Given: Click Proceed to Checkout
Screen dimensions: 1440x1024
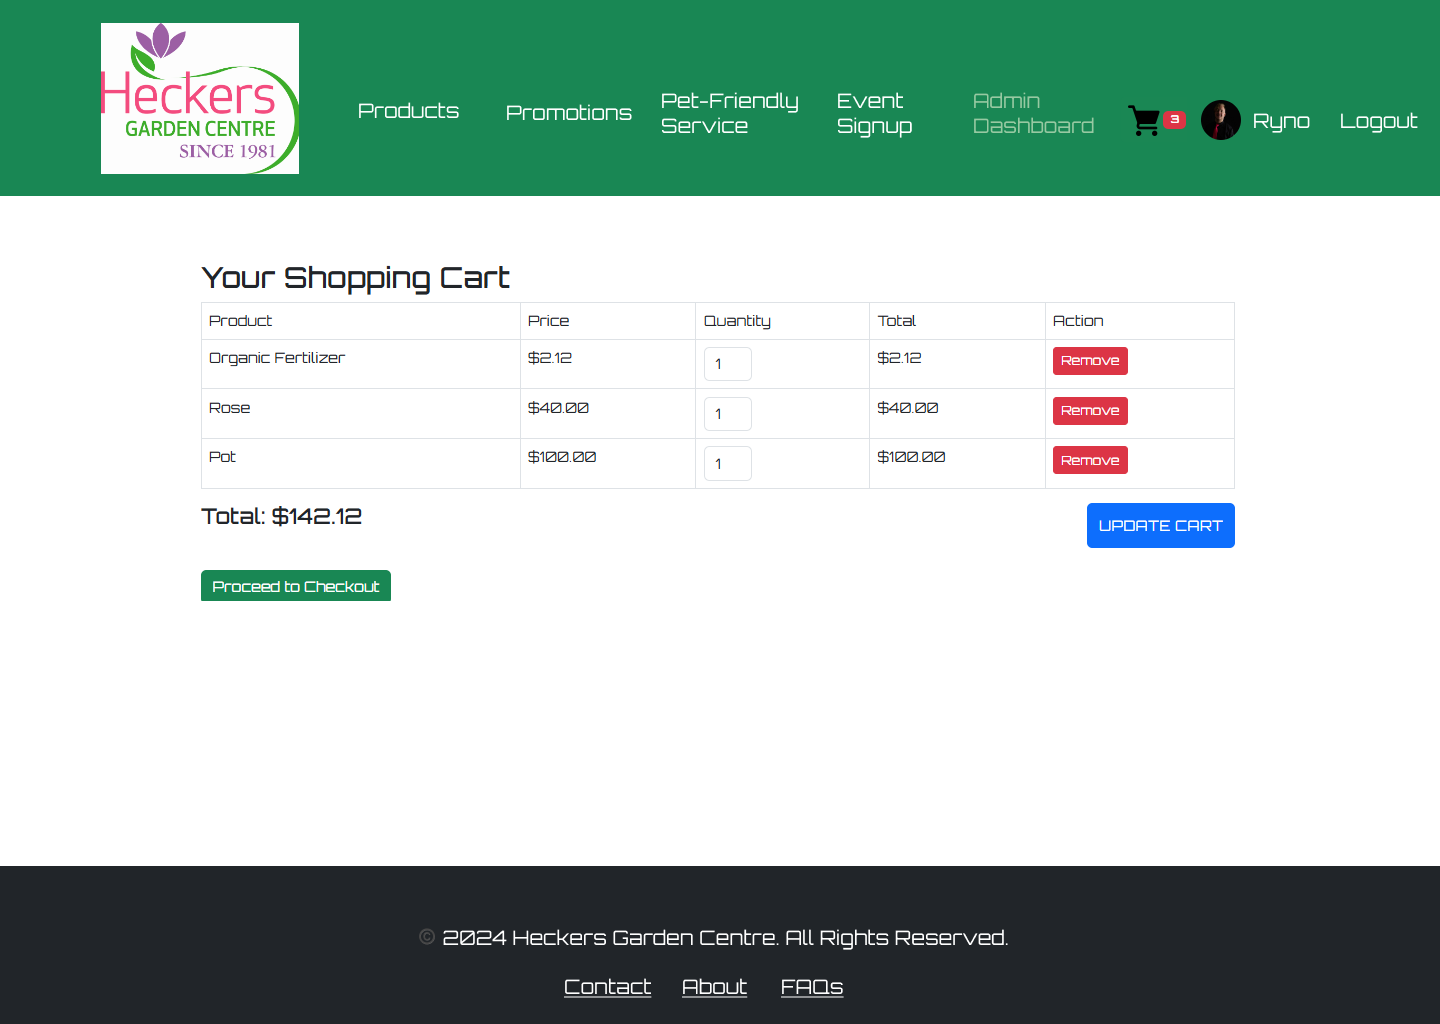Looking at the screenshot, I should (x=296, y=586).
